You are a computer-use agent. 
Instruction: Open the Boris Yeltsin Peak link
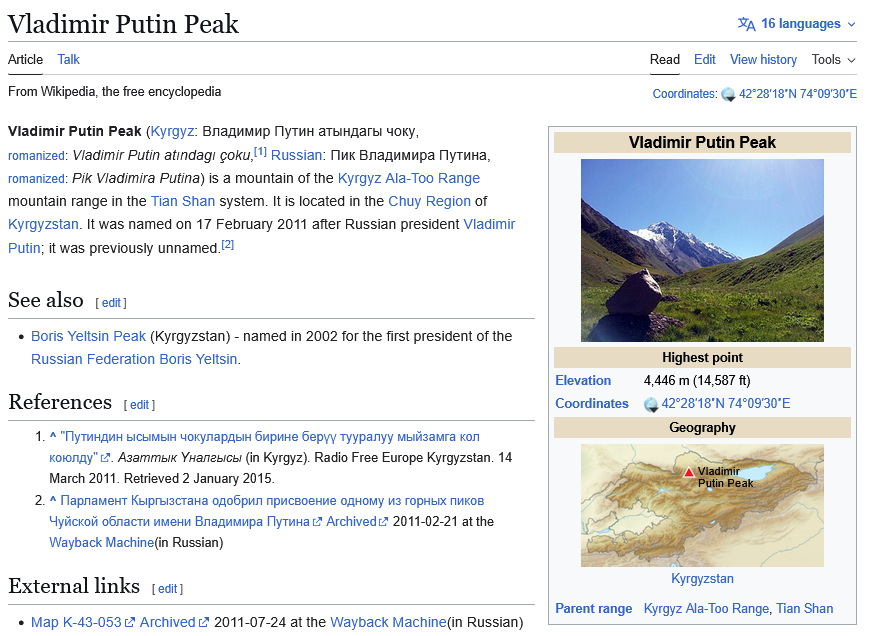pos(89,337)
